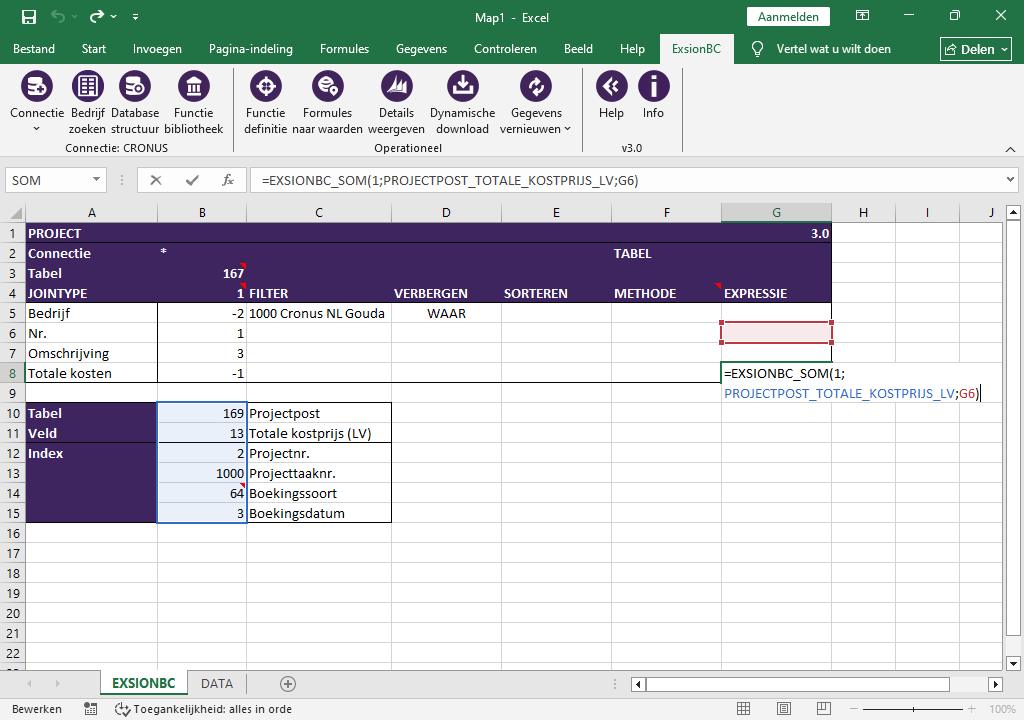Screen dimensions: 1024x720
Task: Select the Totale kostprijs (LV) cell
Action: coord(319,434)
